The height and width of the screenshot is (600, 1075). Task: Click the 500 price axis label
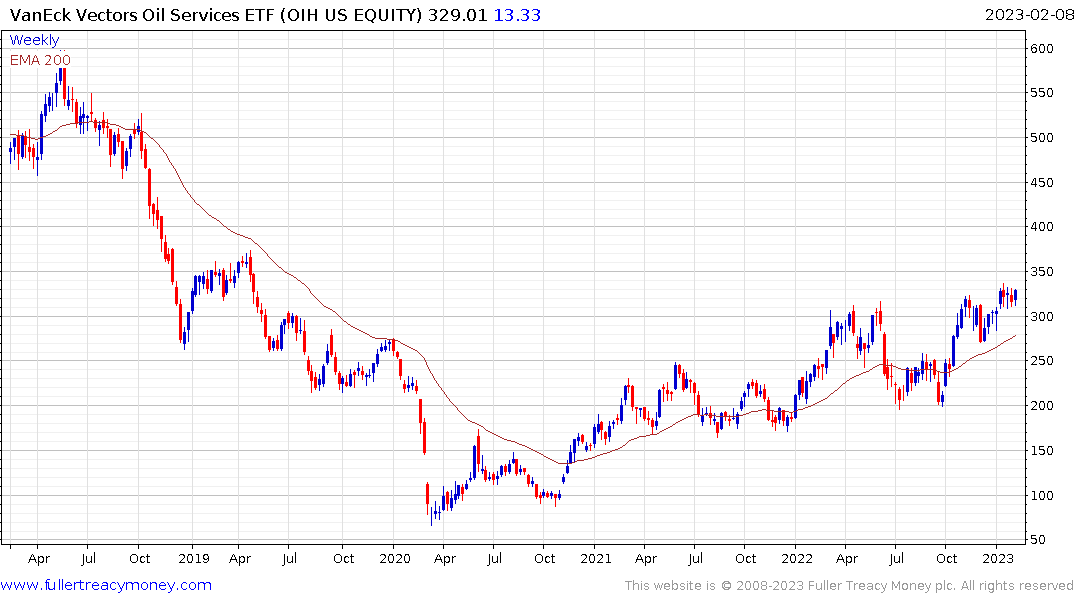click(1041, 137)
